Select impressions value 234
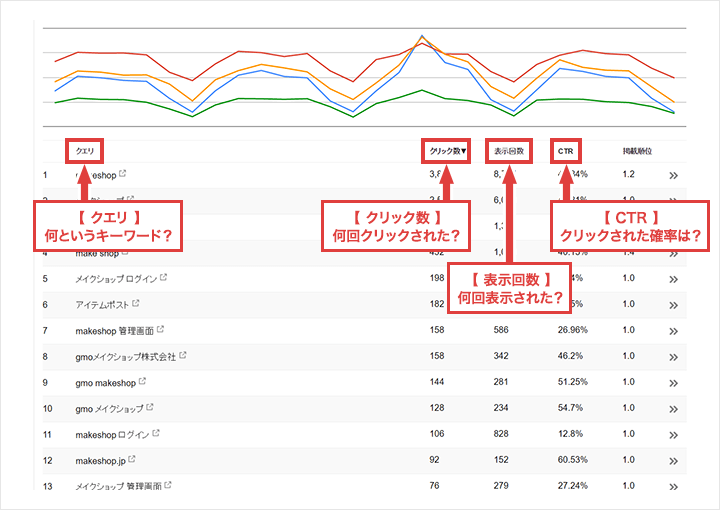 point(501,408)
